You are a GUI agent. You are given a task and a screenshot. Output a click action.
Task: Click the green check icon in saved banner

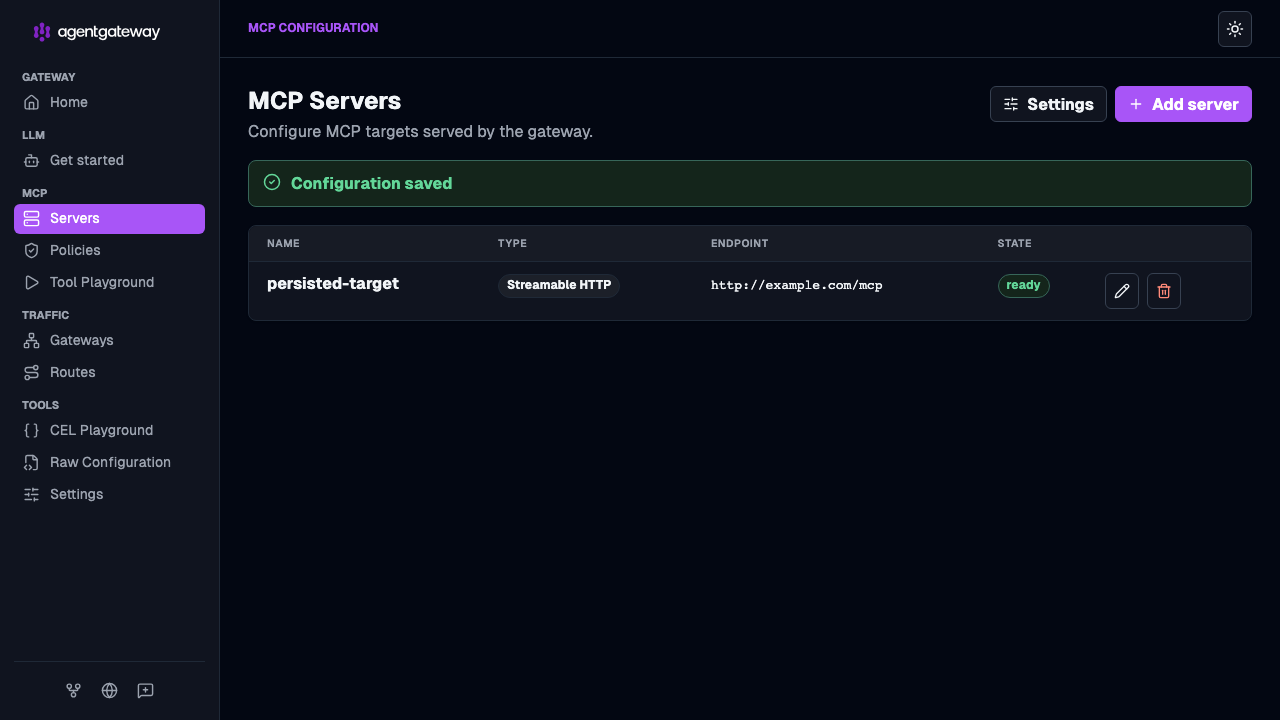[x=272, y=182]
